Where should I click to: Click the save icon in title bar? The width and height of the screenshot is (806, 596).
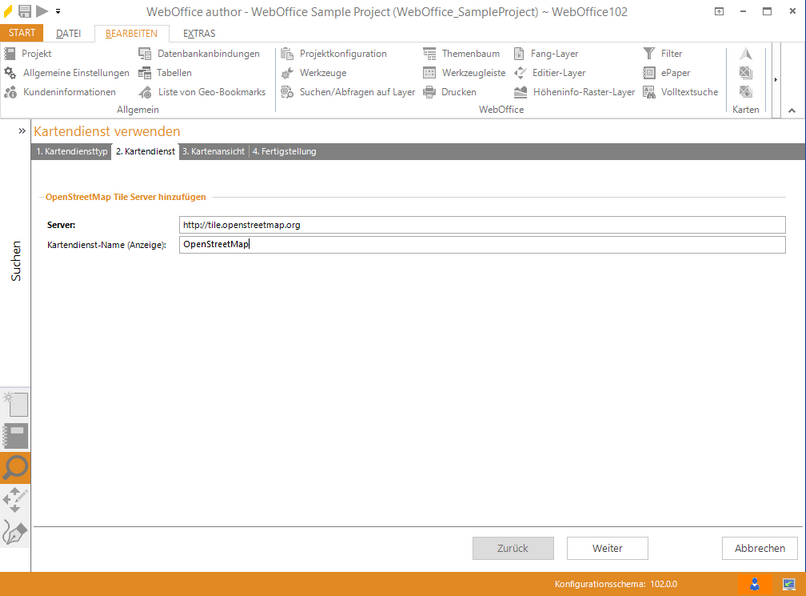tap(25, 11)
